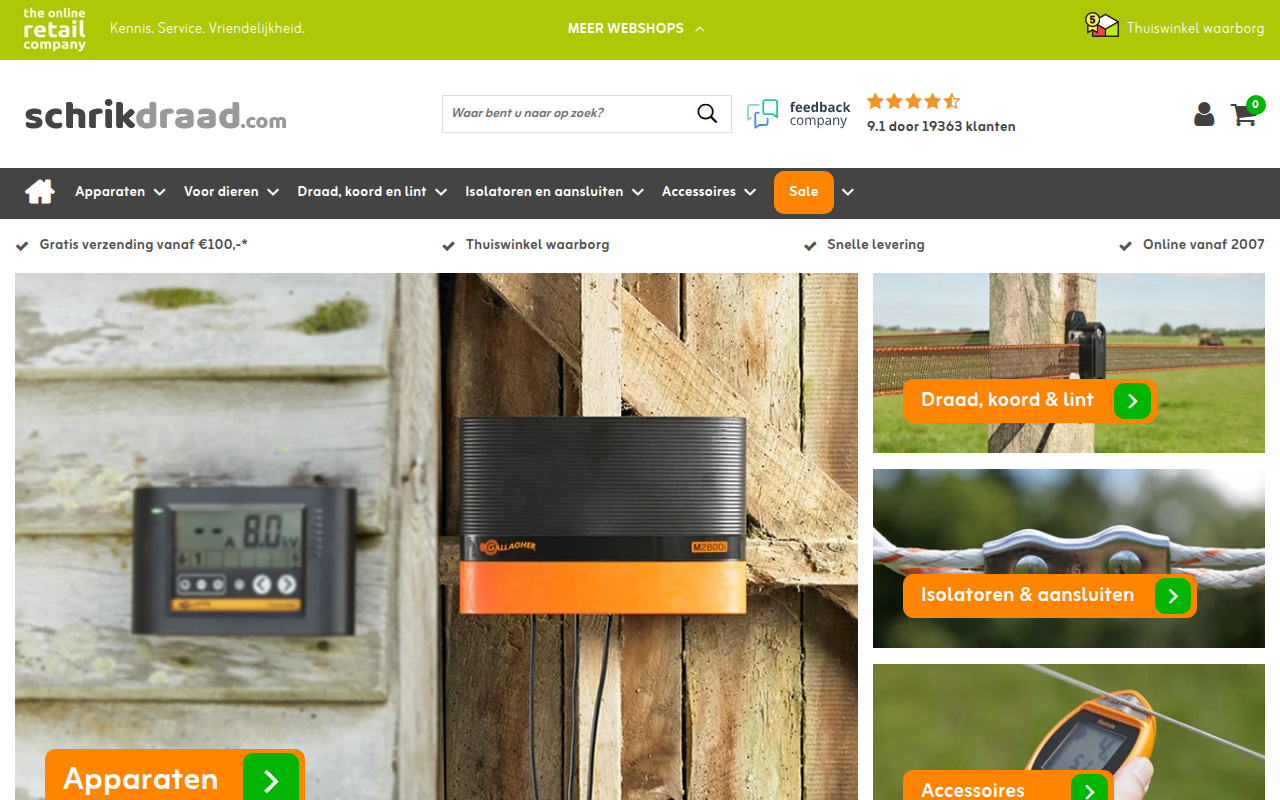1280x800 pixels.
Task: Click the Thuiswinkel waarborg envelope logo
Action: pyautogui.click(x=1102, y=26)
